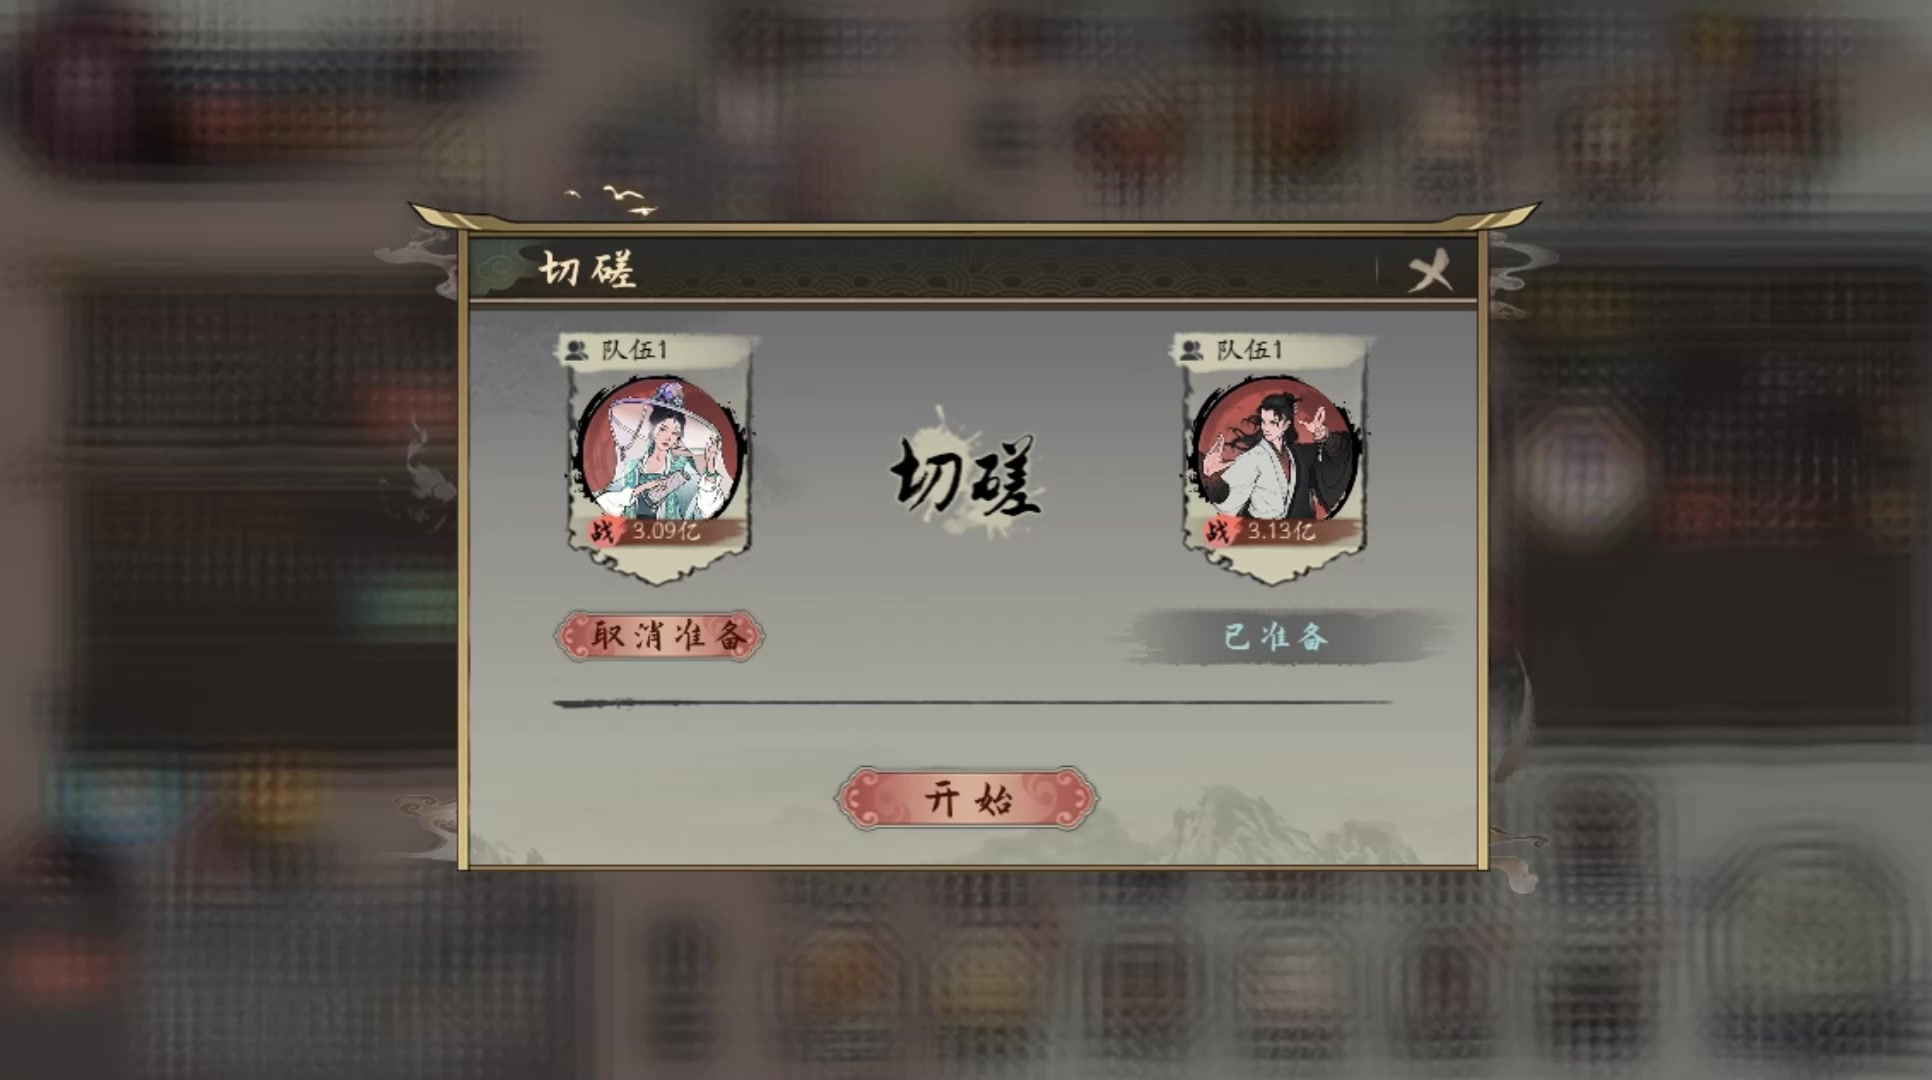Click the right red 战 badge

[x=1218, y=531]
